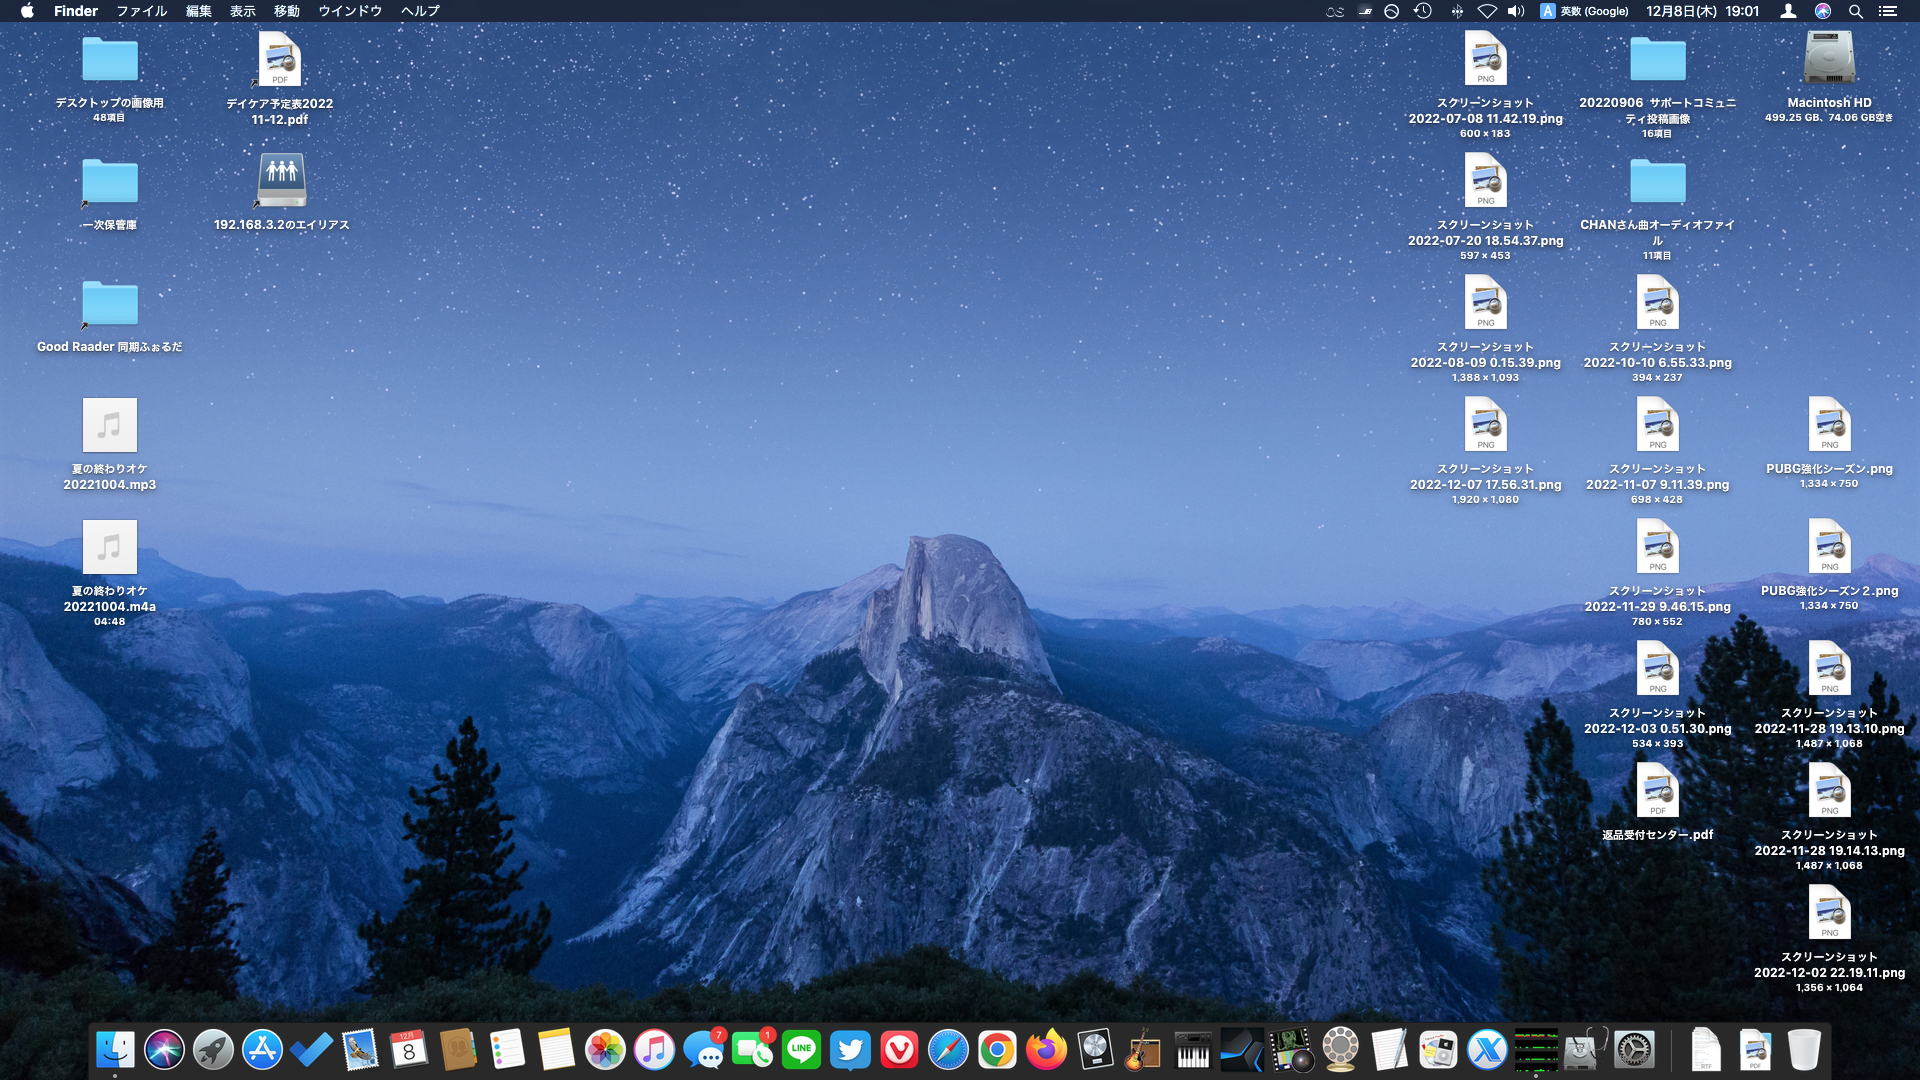Image resolution: width=1920 pixels, height=1080 pixels.
Task: Launch Disk Utility from the Dock
Action: click(1585, 1050)
